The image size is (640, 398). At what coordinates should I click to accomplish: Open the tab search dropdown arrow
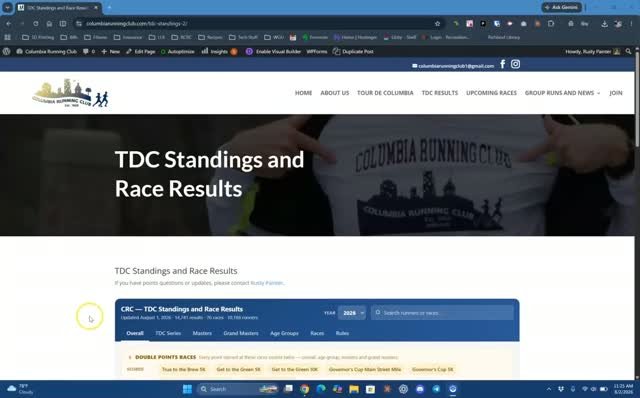click(7, 7)
